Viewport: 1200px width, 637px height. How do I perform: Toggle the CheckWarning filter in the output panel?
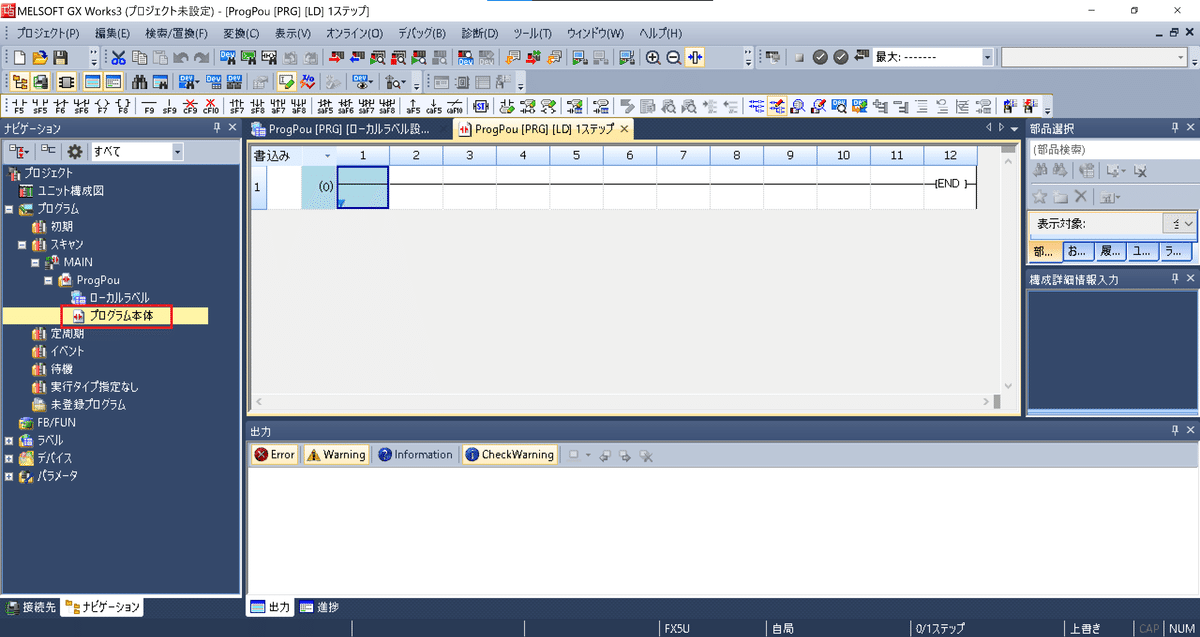(510, 454)
